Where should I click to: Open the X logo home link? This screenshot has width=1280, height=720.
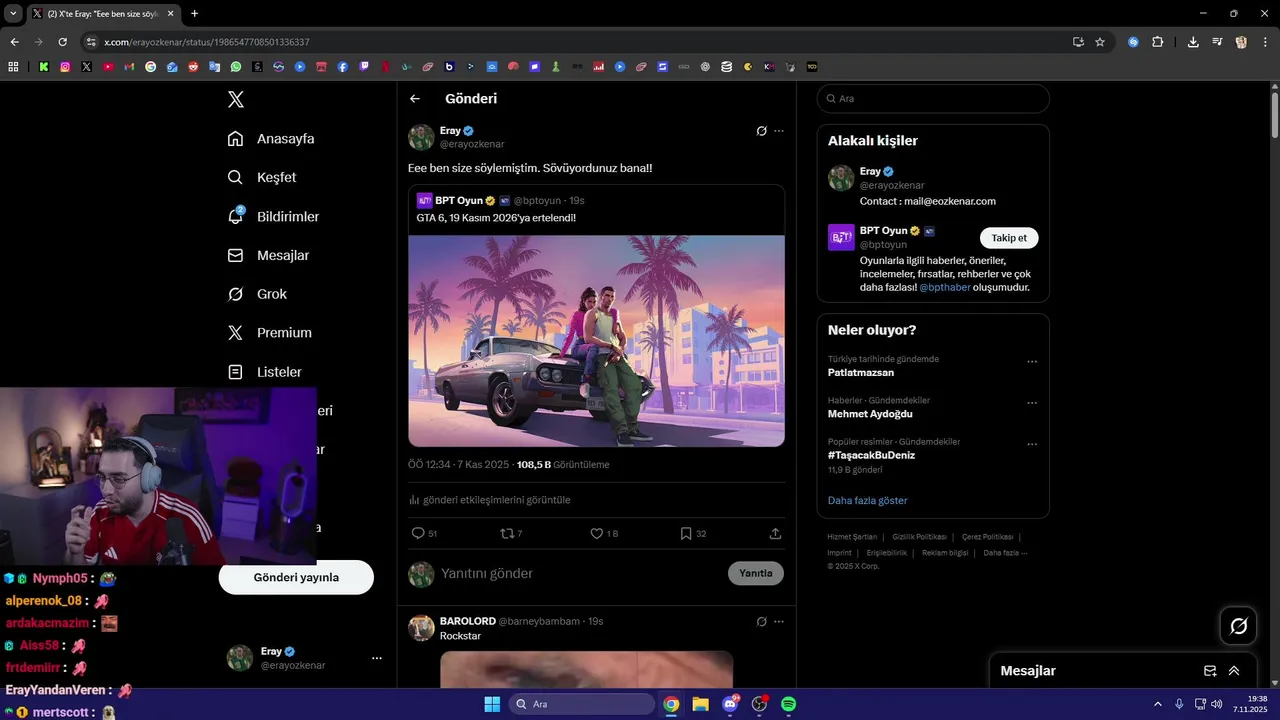[x=236, y=99]
